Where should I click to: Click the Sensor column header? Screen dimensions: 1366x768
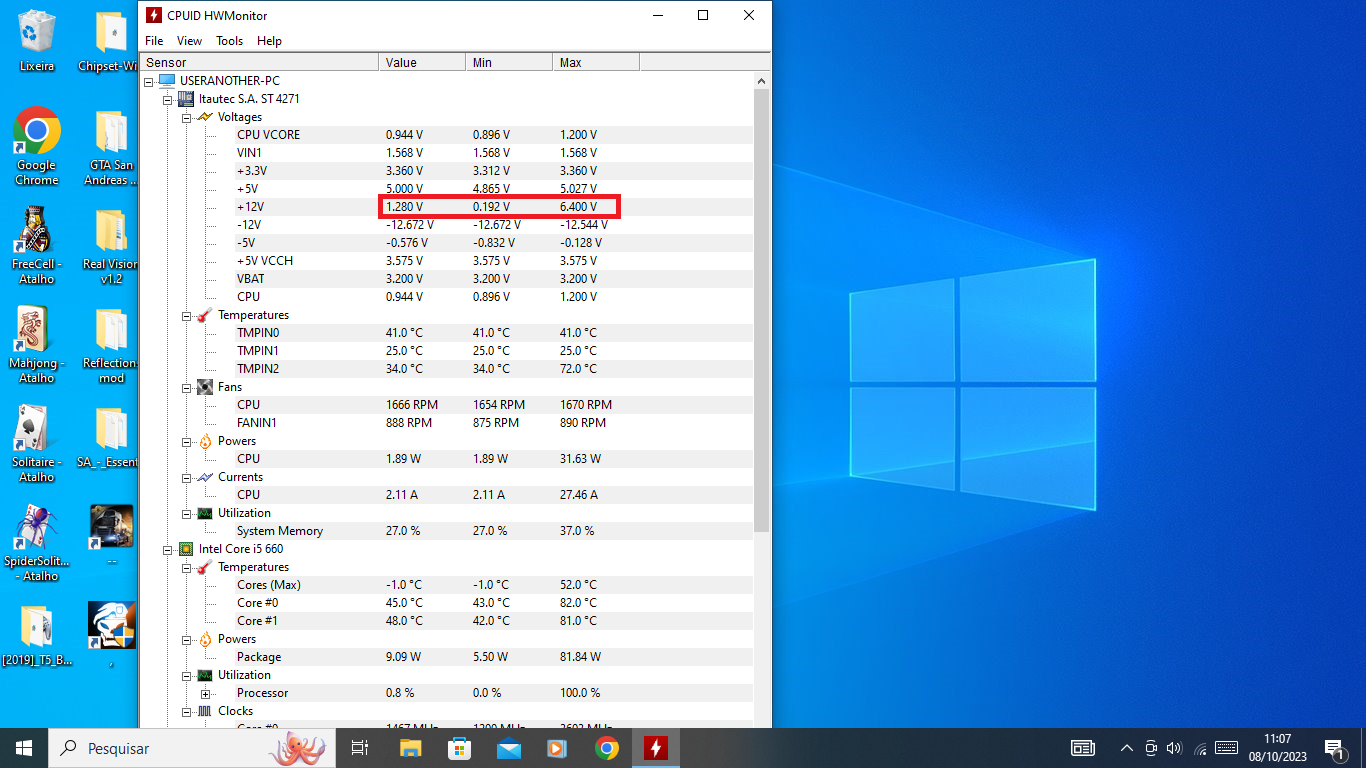(x=259, y=62)
